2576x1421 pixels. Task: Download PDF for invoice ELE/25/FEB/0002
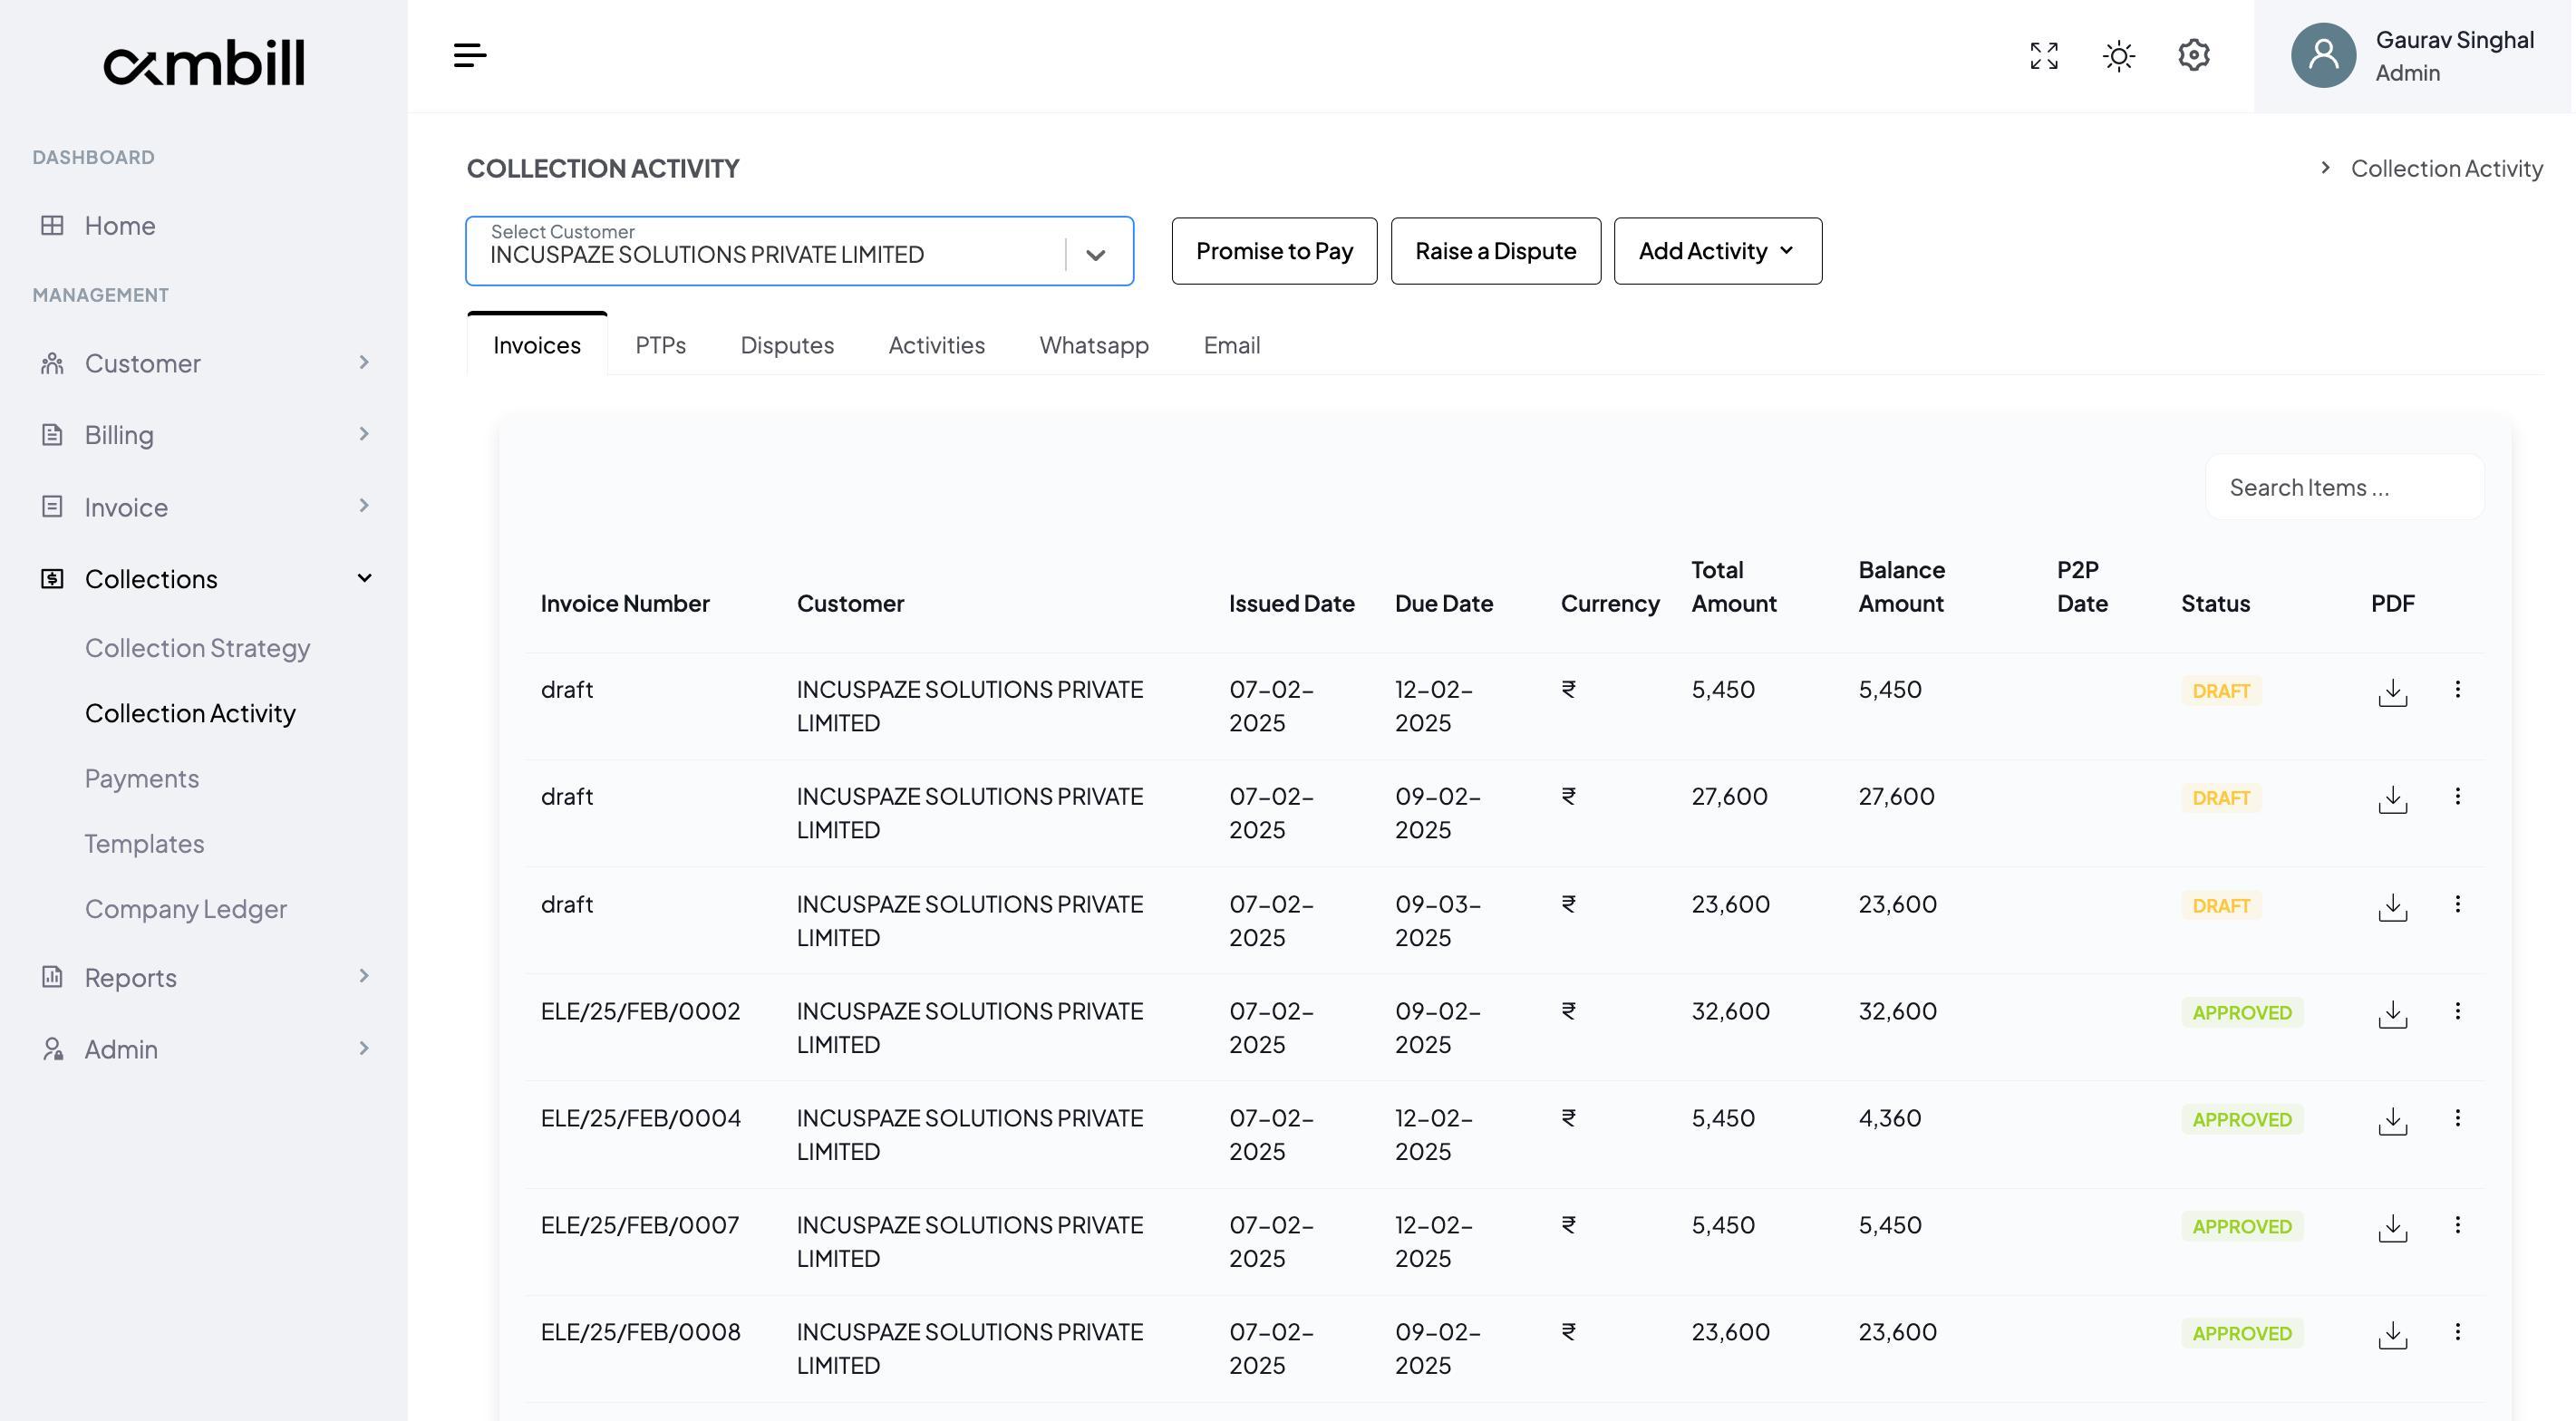click(x=2391, y=1013)
